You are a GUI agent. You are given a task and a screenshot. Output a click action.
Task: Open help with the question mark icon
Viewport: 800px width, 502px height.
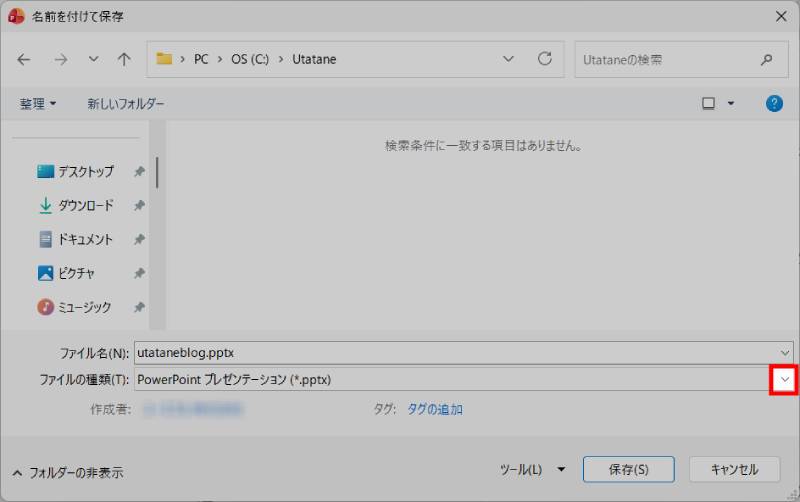pyautogui.click(x=774, y=104)
